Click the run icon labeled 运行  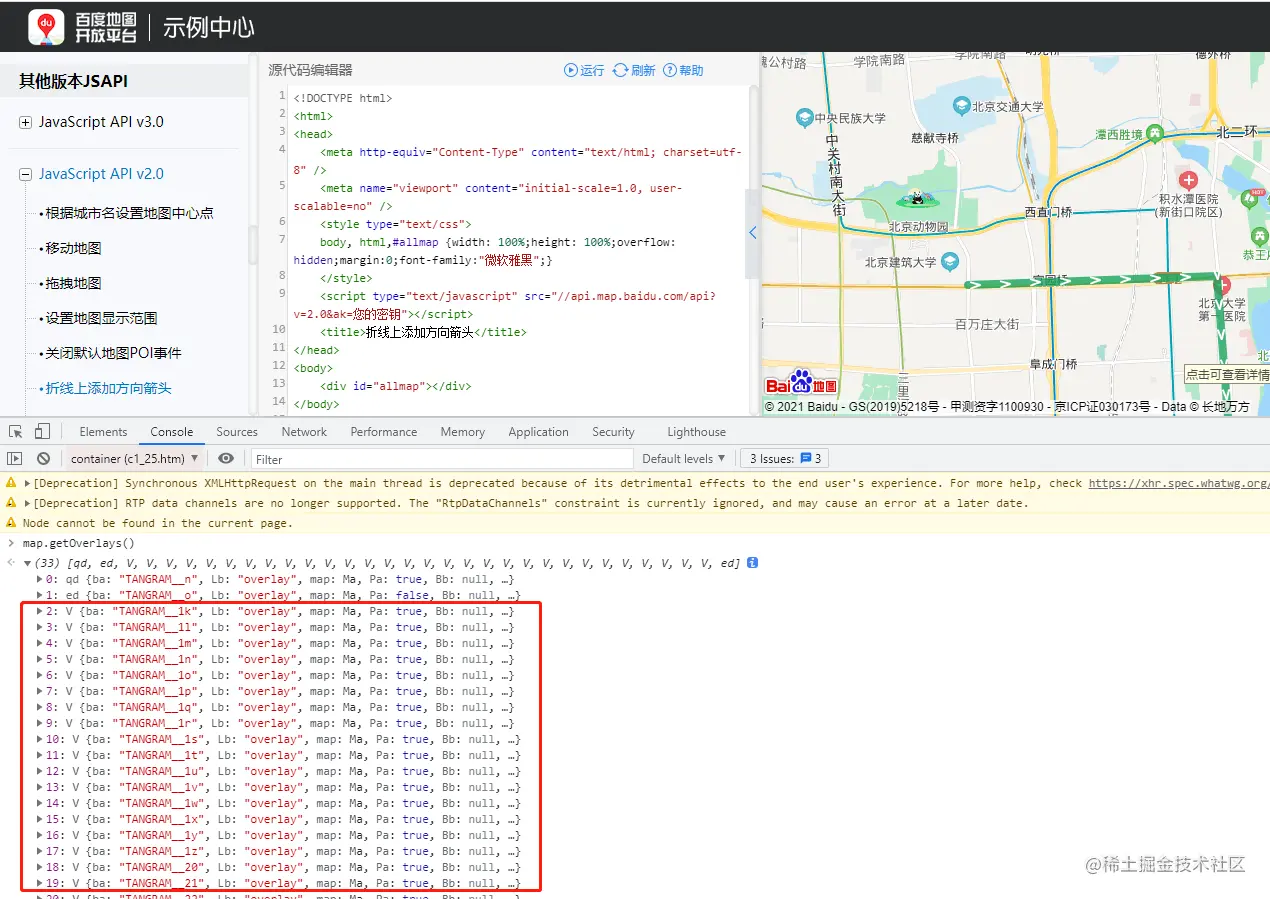coord(571,70)
